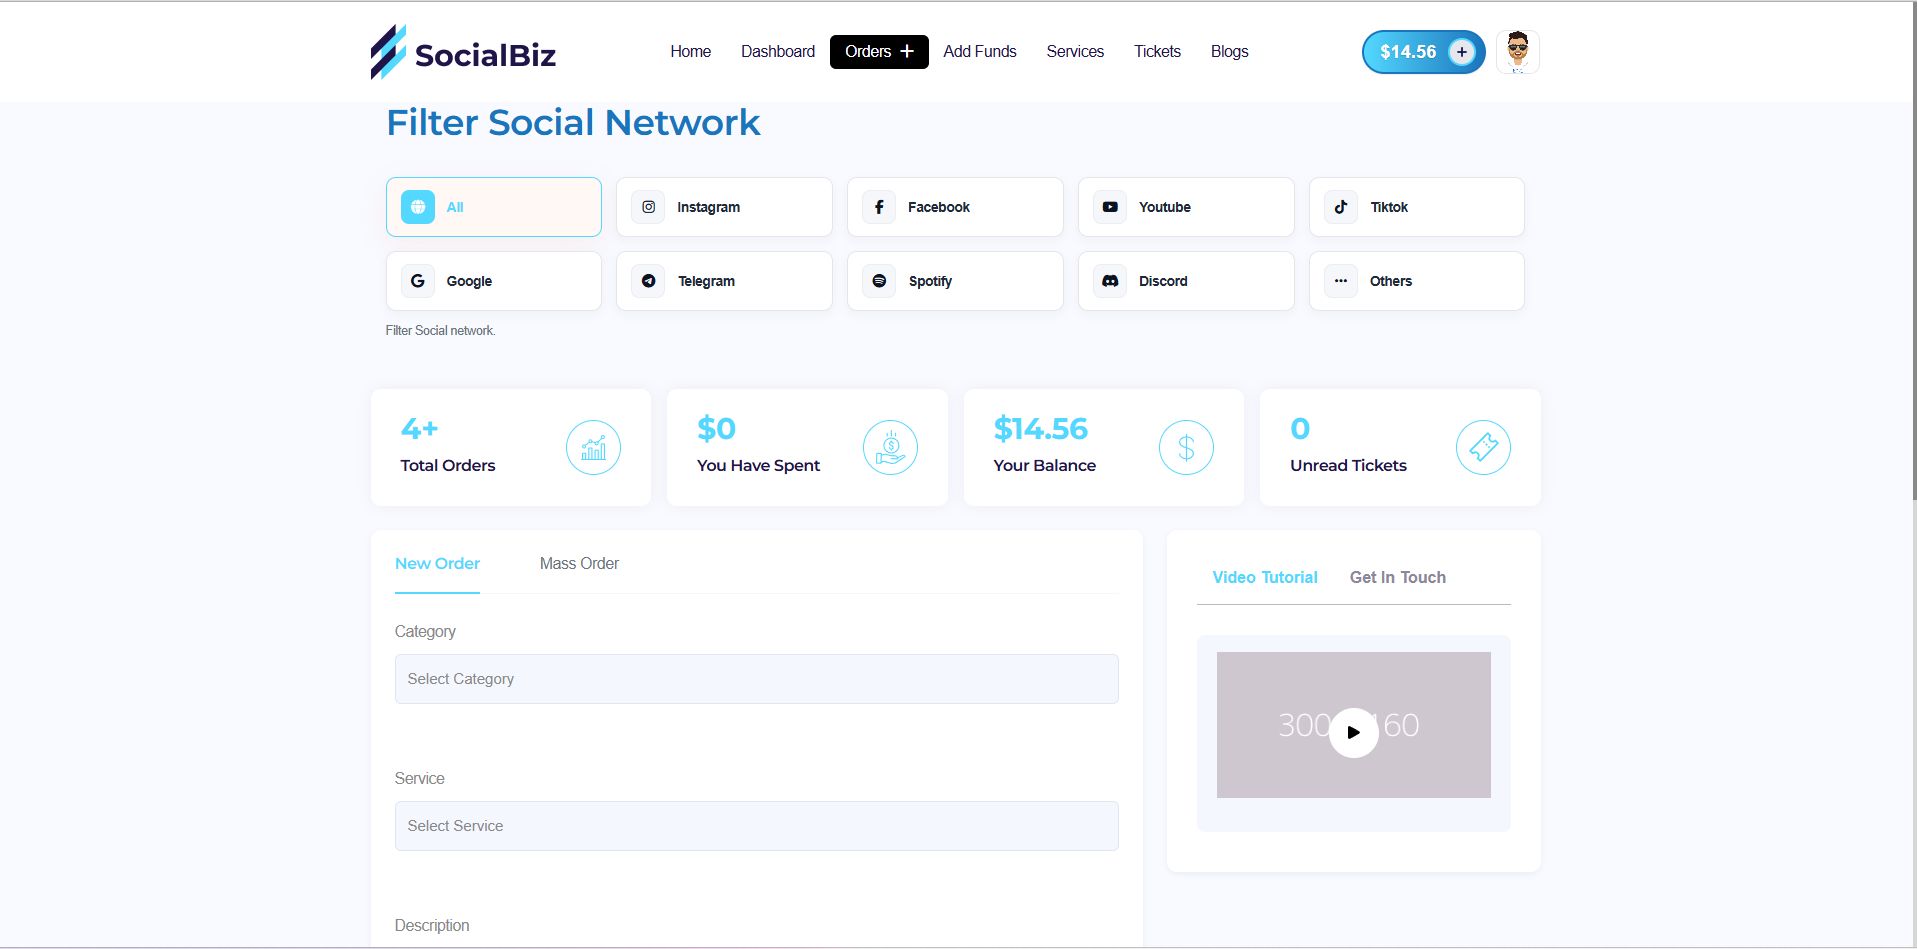Click the Unread Tickets ticket icon
This screenshot has height=949, width=1917.
coord(1483,447)
